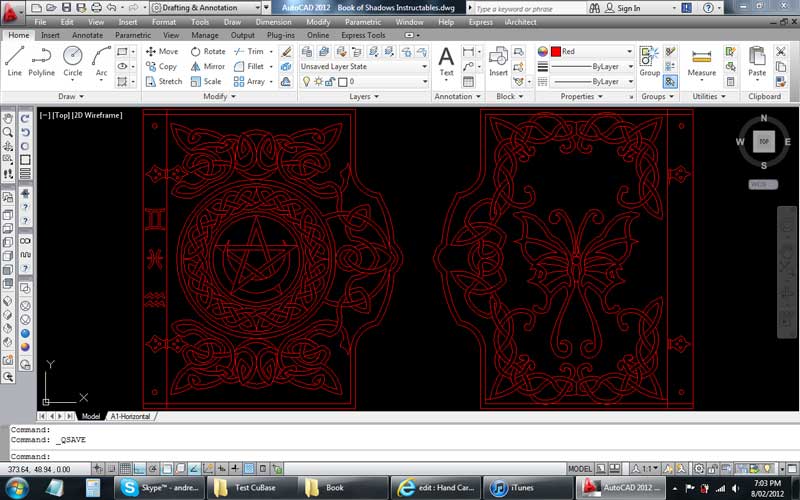Click the Sign In button
The height and width of the screenshot is (500, 800).
click(x=622, y=8)
